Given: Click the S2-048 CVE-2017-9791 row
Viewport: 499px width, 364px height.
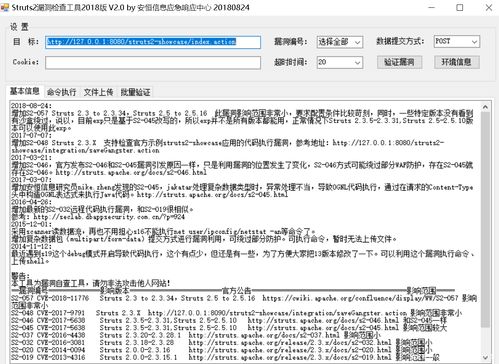Looking at the screenshot, I should click(x=236, y=313).
